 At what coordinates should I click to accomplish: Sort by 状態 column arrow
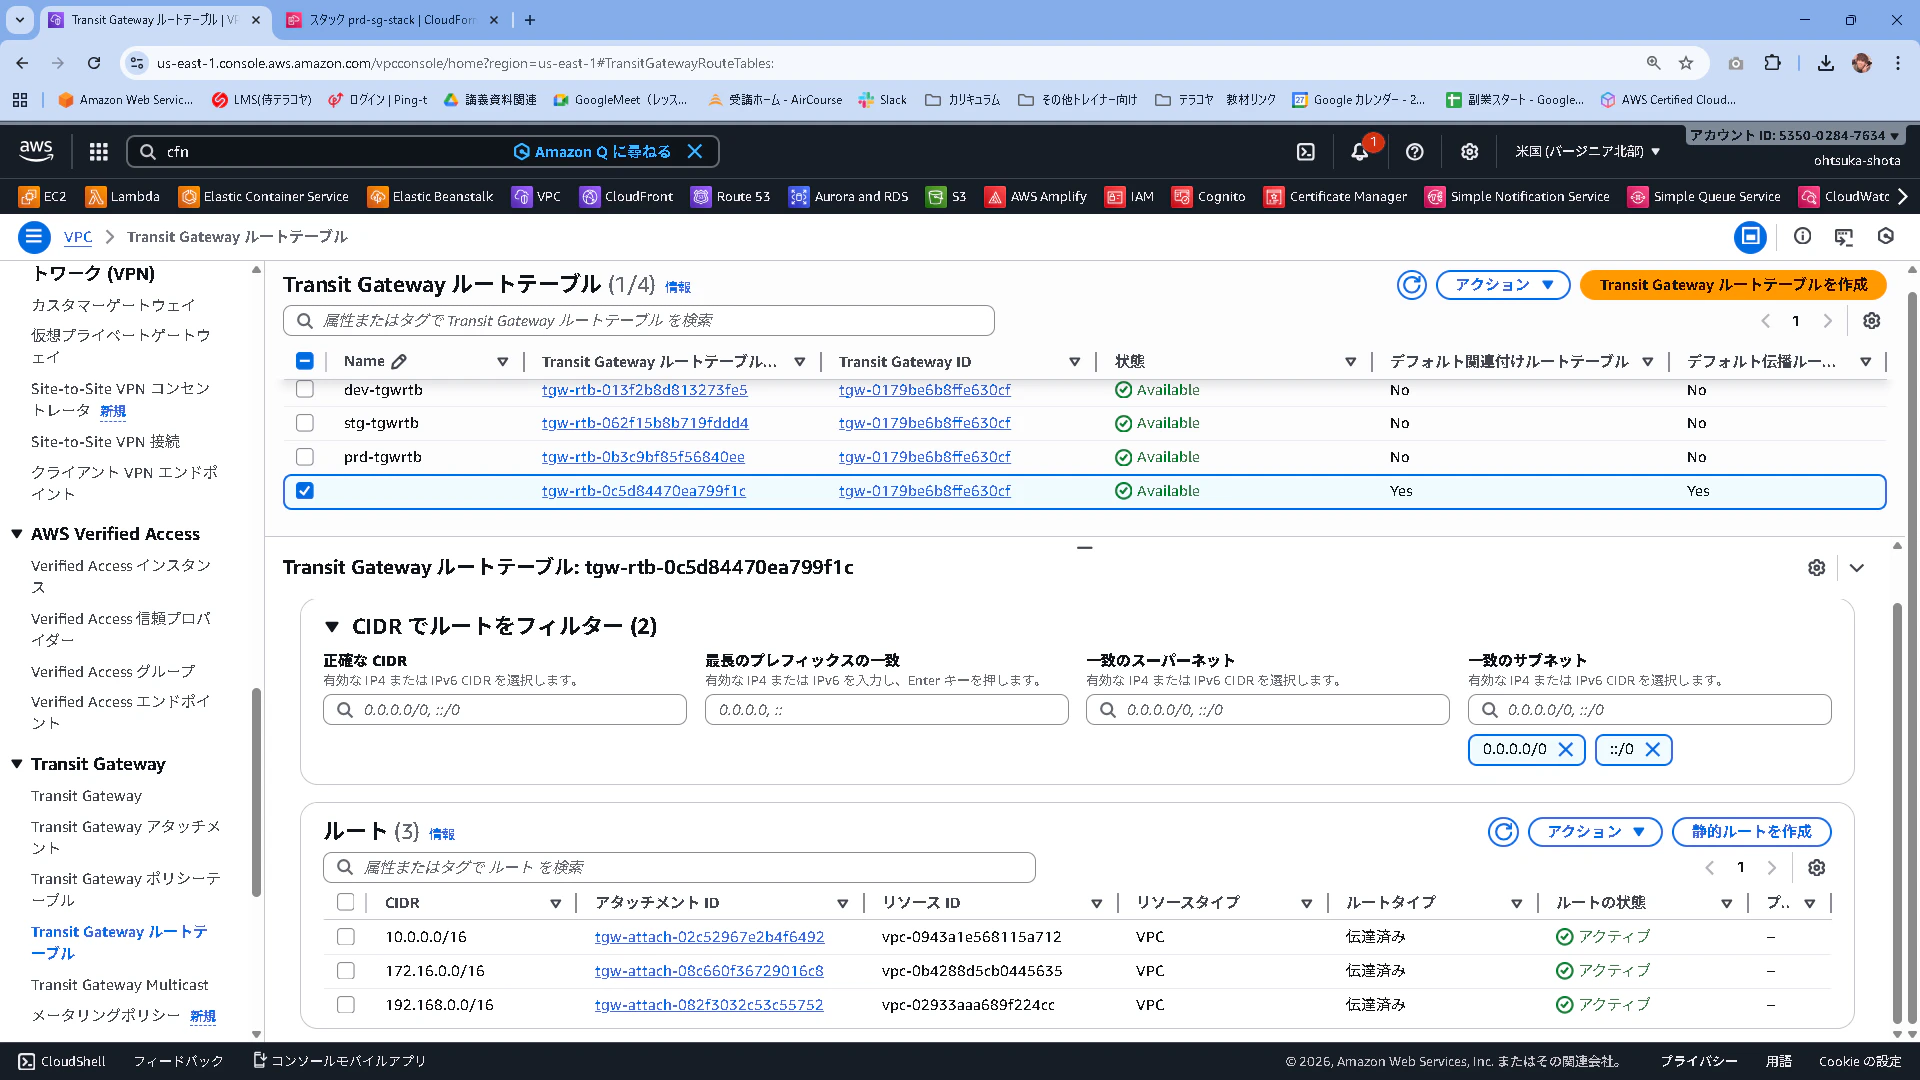[x=1350, y=362]
